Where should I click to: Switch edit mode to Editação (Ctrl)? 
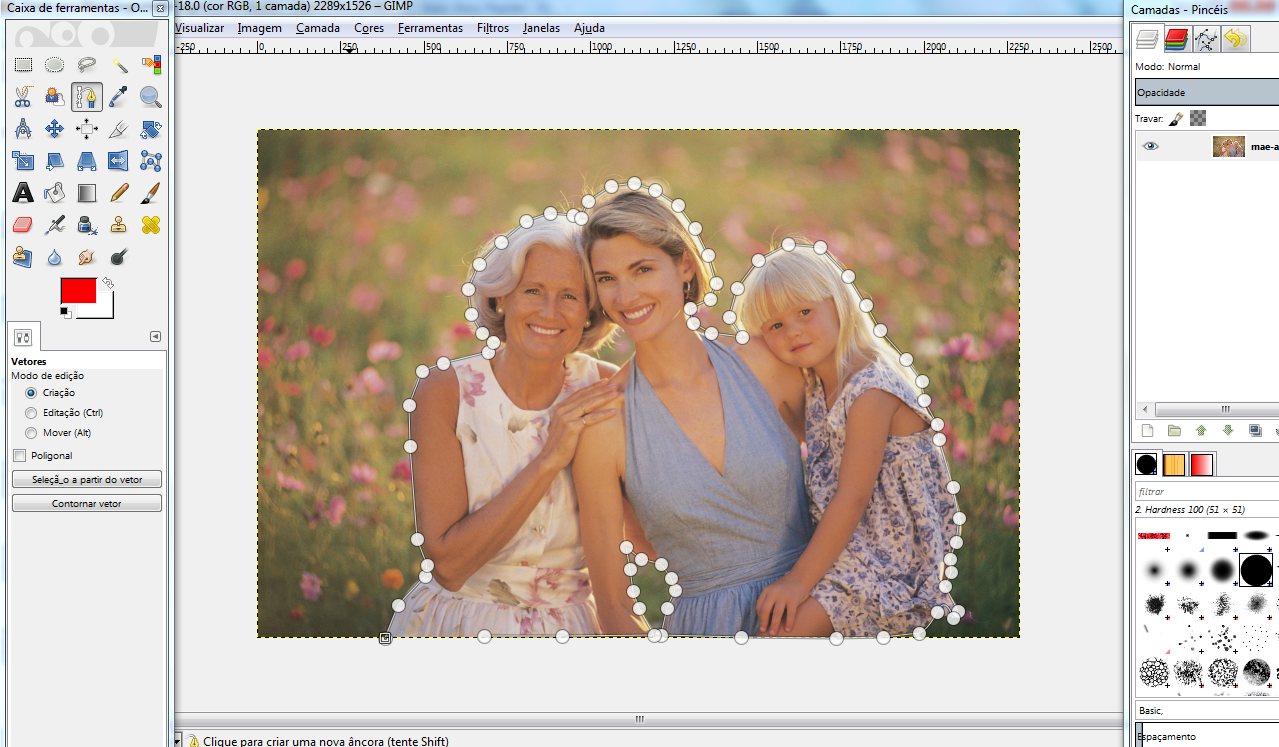[30, 412]
